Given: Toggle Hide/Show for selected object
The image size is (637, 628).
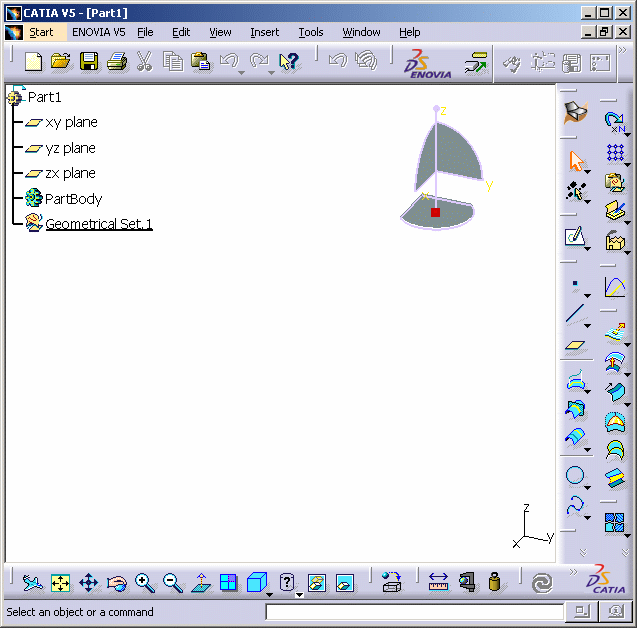Looking at the screenshot, I should 317,583.
